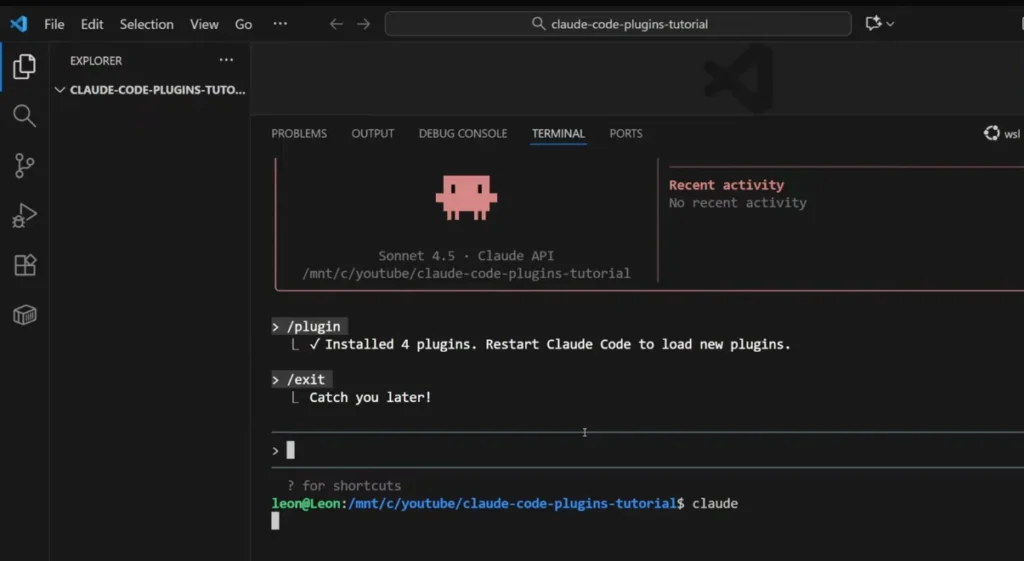Viewport: 1024px width, 561px height.
Task: Click the Claude prompt input line
Action: tap(647, 450)
